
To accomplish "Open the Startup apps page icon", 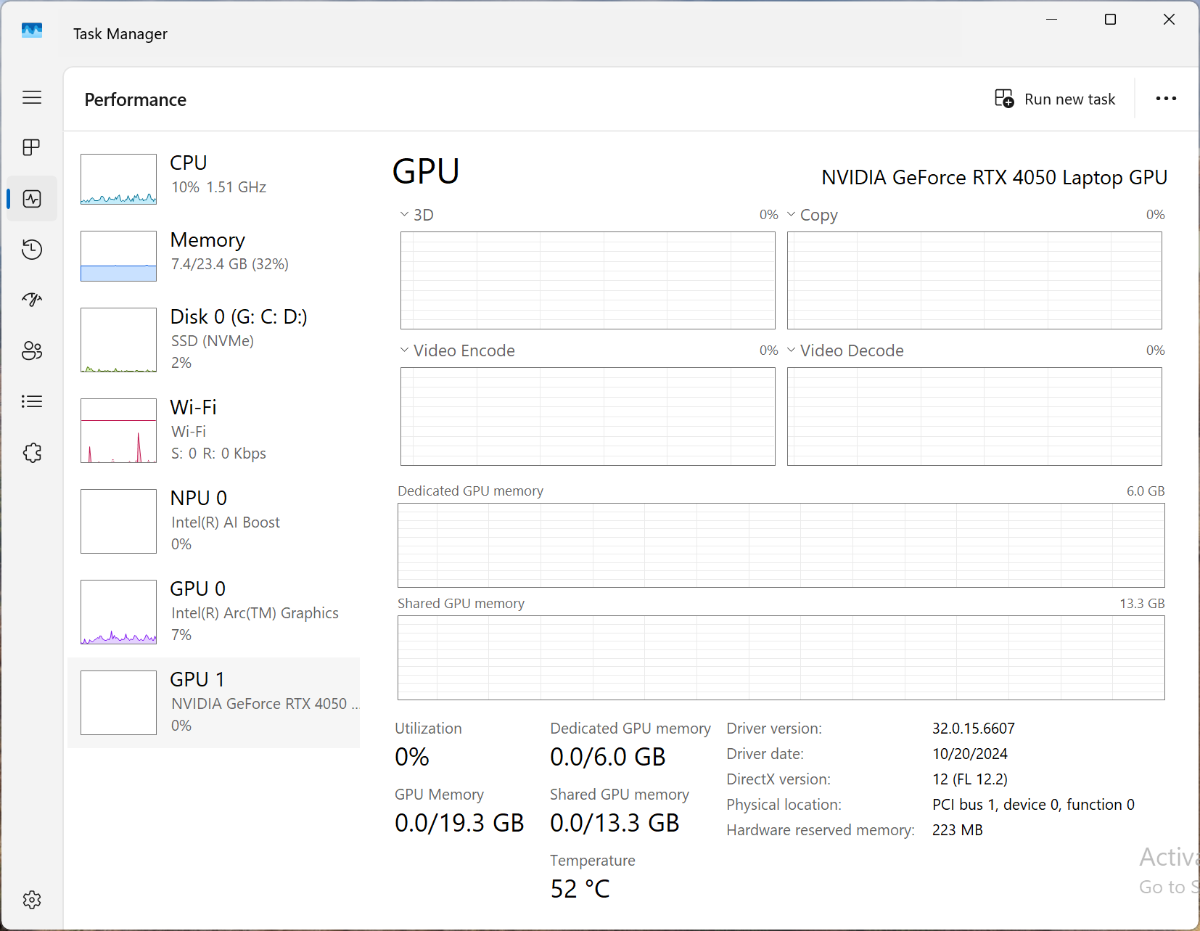I will 32,300.
